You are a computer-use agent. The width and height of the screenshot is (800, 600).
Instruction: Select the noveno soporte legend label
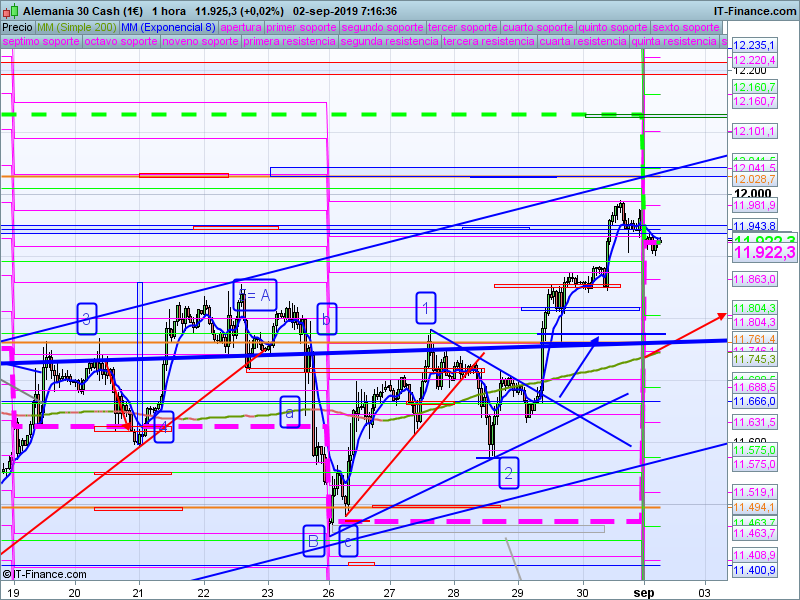pos(201,41)
